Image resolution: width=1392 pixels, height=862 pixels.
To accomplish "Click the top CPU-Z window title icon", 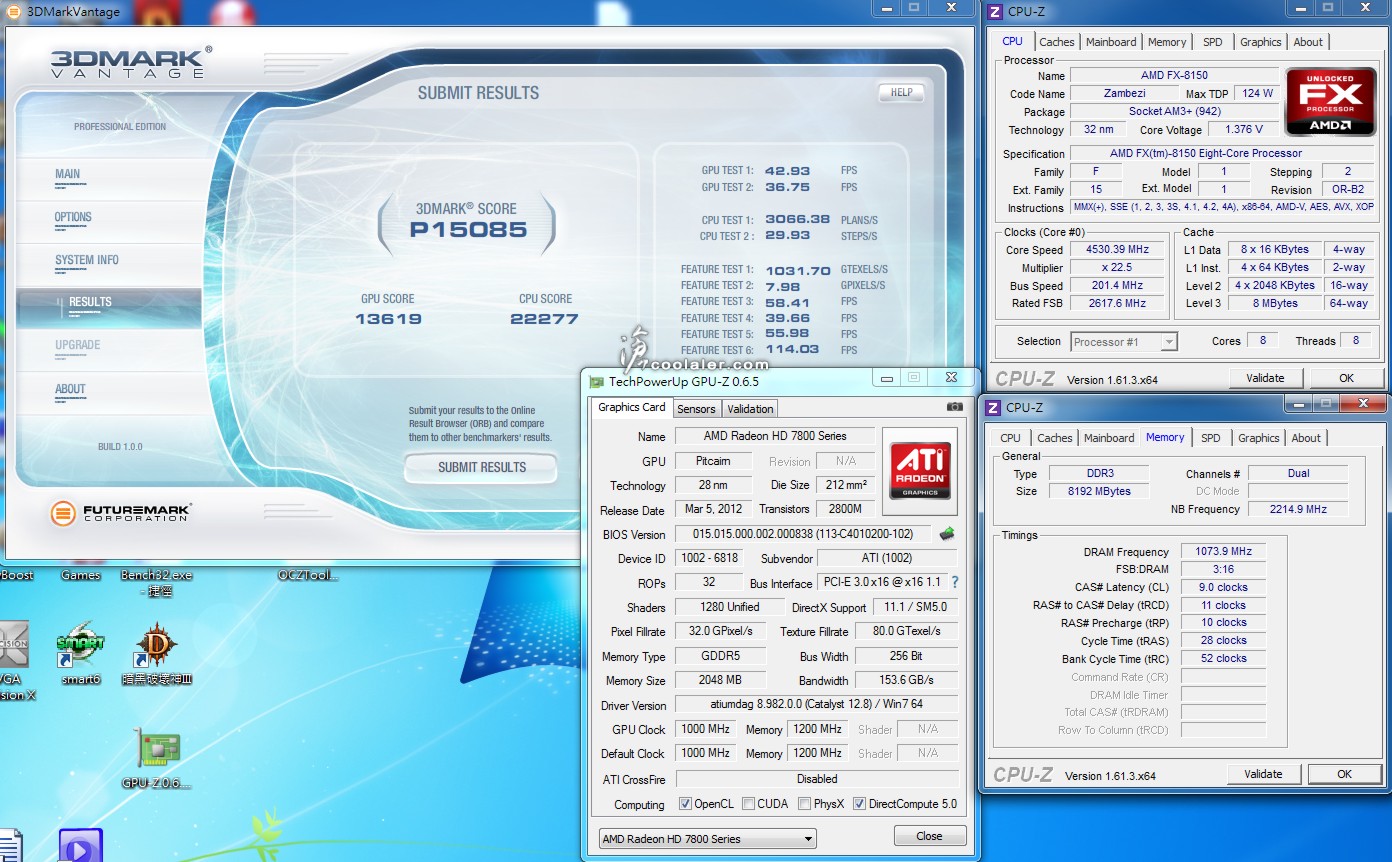I will pos(994,12).
